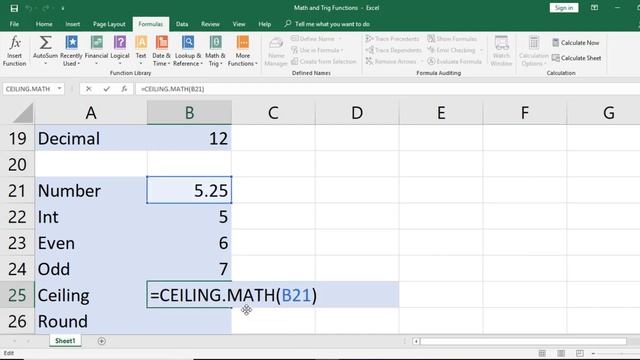Screen dimensions: 640x360
Task: Open the AutoSum function
Action: (45, 51)
